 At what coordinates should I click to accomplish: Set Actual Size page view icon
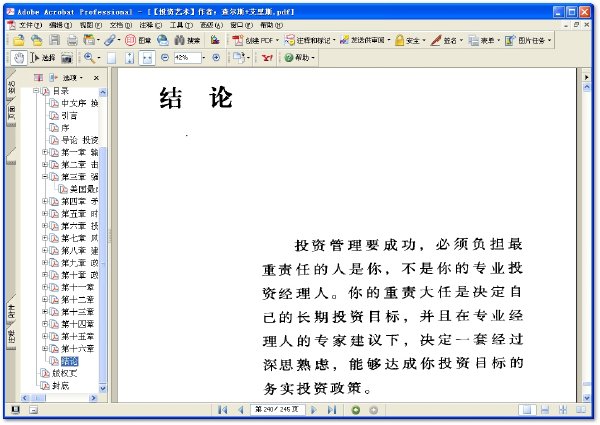pyautogui.click(x=111, y=58)
